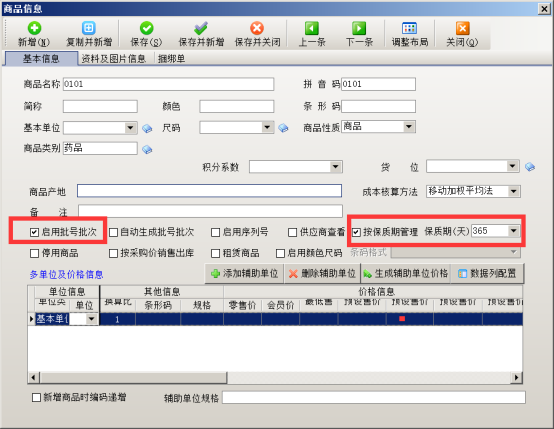Click the green check 保存 icon

click(x=146, y=28)
